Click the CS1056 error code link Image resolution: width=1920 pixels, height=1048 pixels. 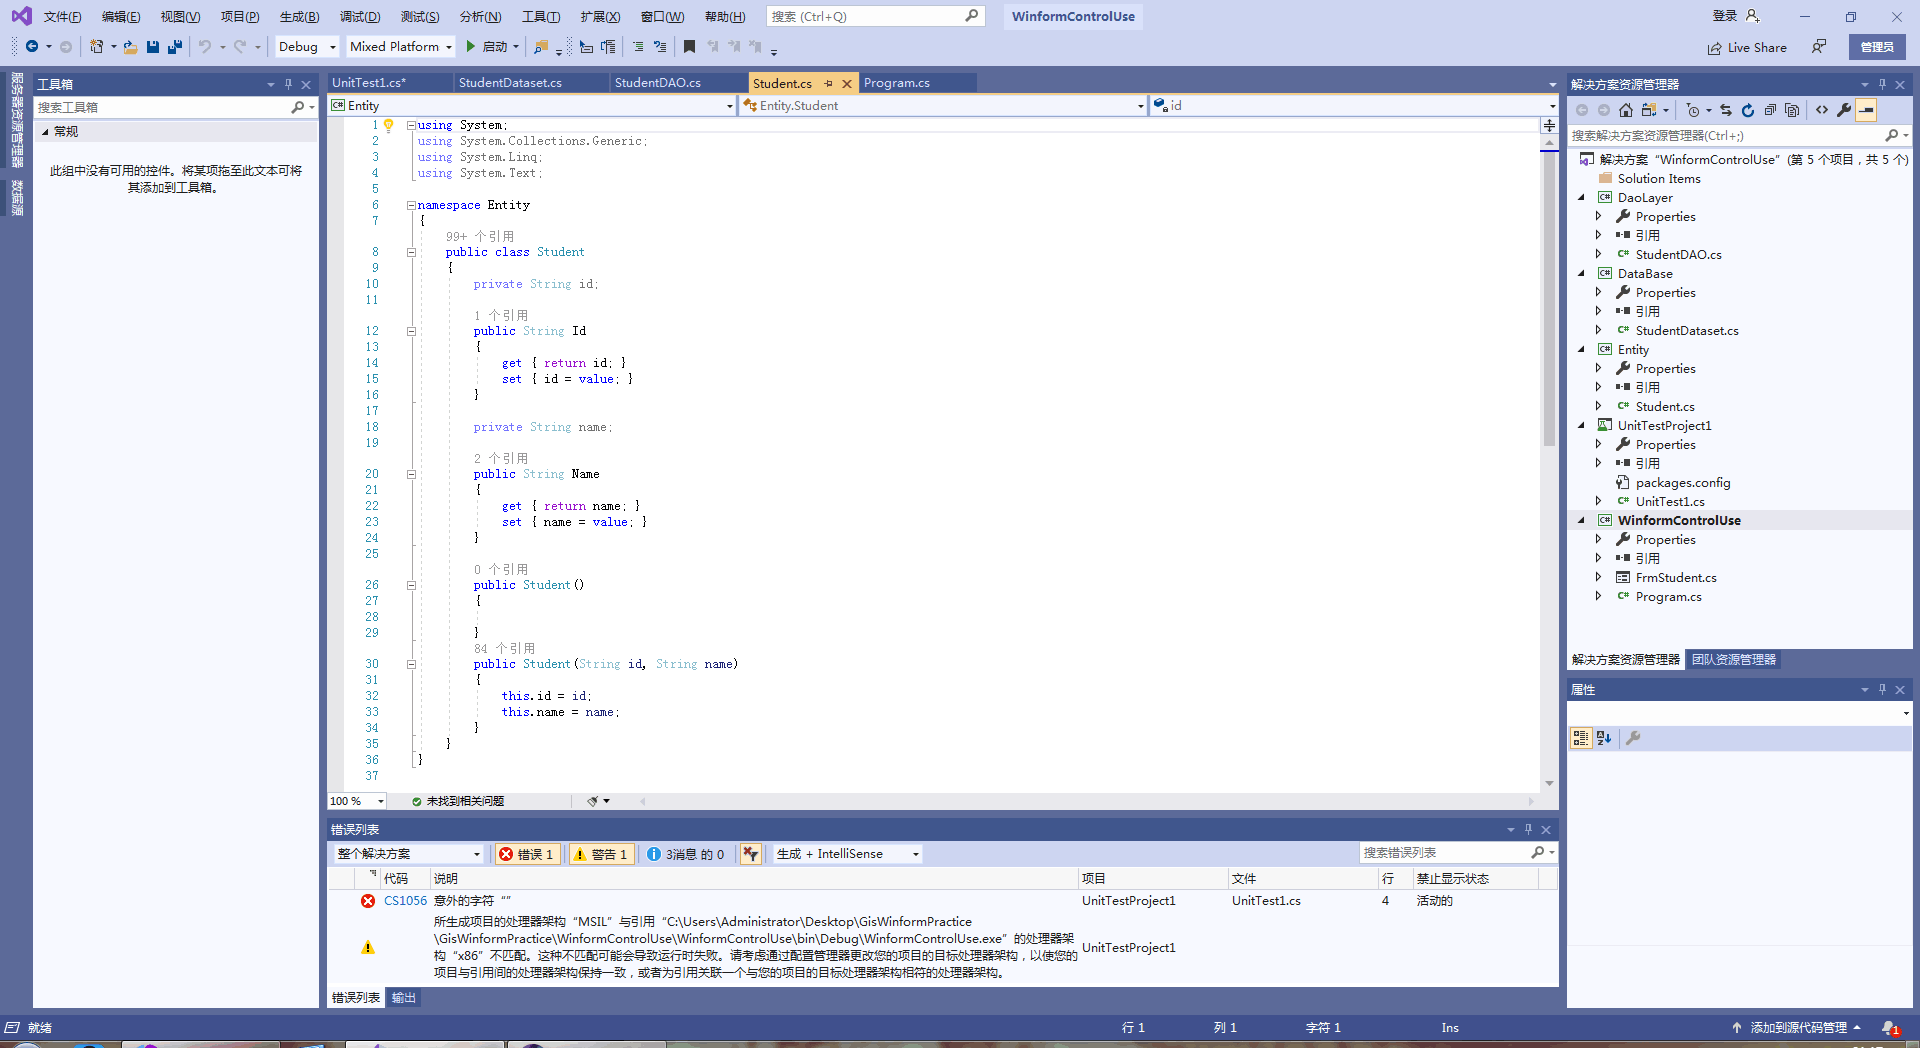[x=405, y=901]
